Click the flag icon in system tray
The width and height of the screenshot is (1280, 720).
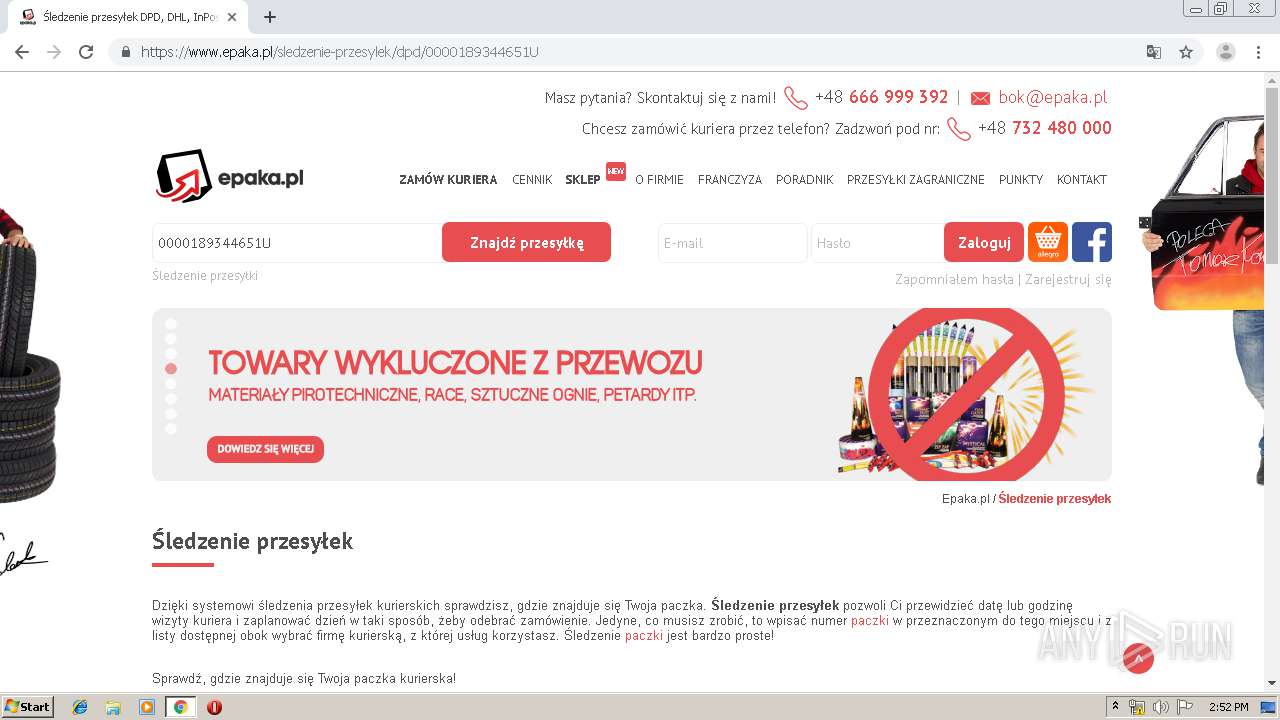point(1184,707)
